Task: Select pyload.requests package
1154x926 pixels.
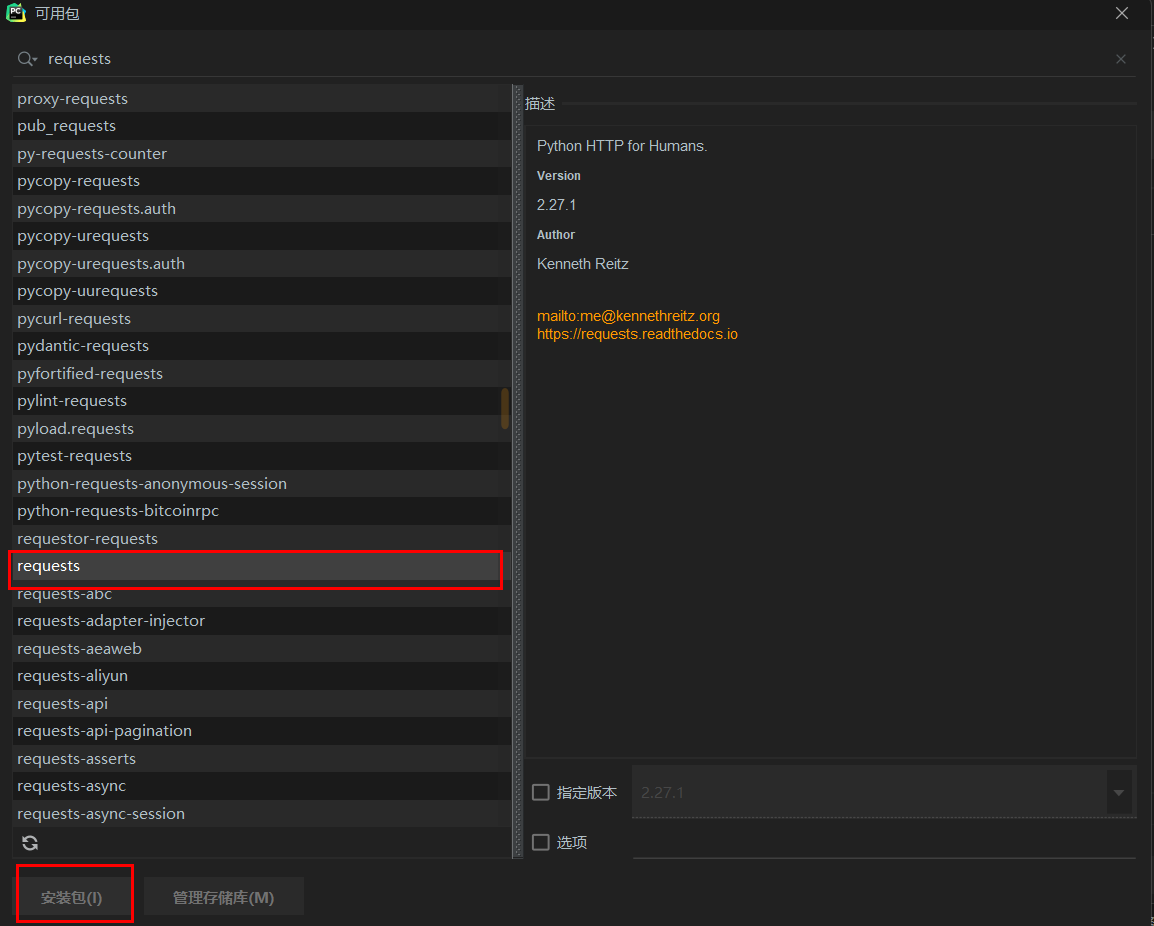Action: (261, 429)
